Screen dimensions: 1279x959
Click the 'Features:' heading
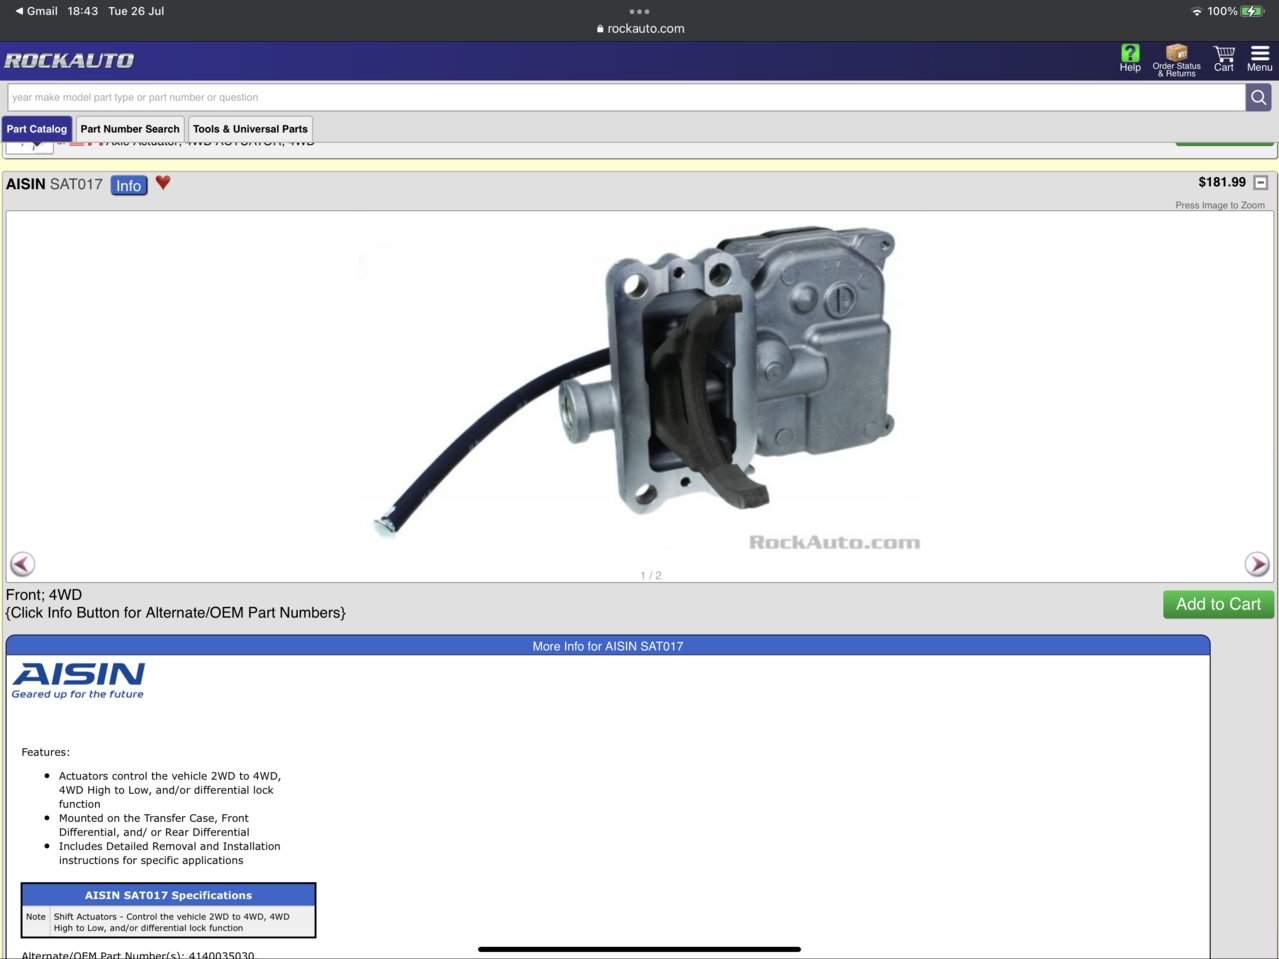point(46,752)
